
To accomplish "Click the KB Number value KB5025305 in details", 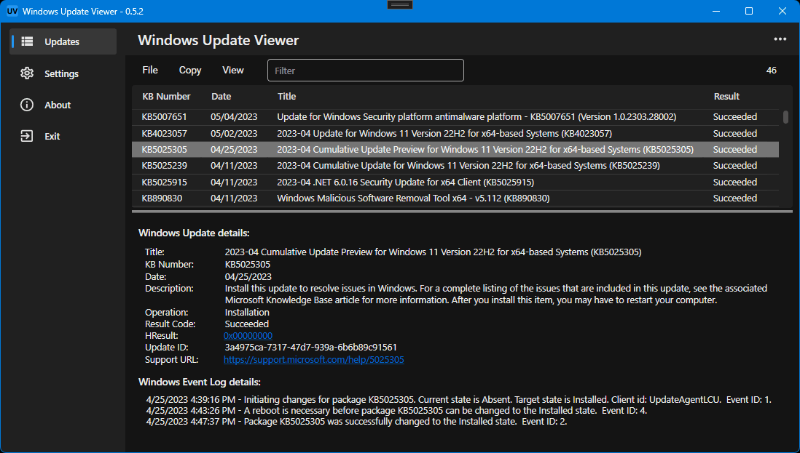I will (247, 264).
